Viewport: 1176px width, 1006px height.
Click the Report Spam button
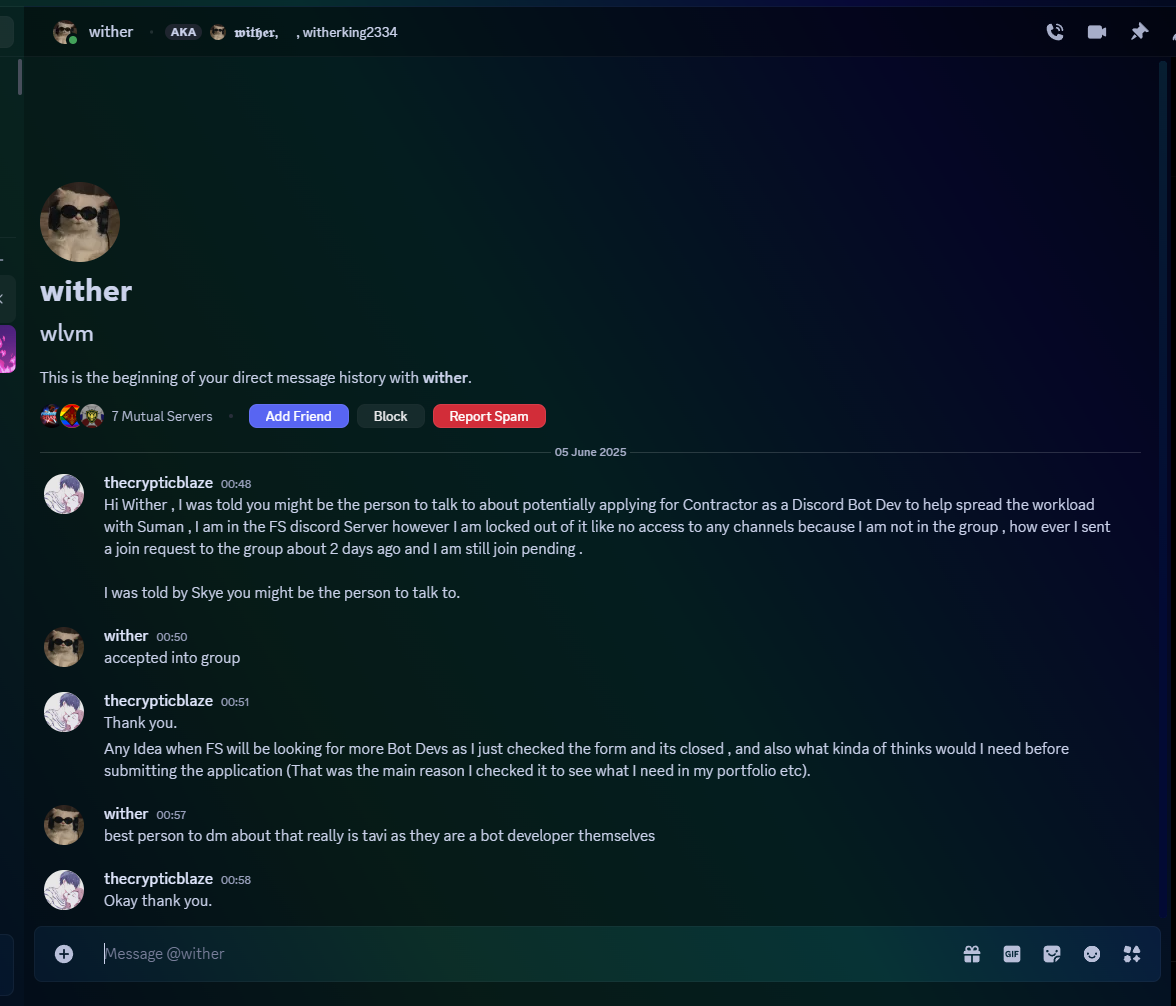489,416
